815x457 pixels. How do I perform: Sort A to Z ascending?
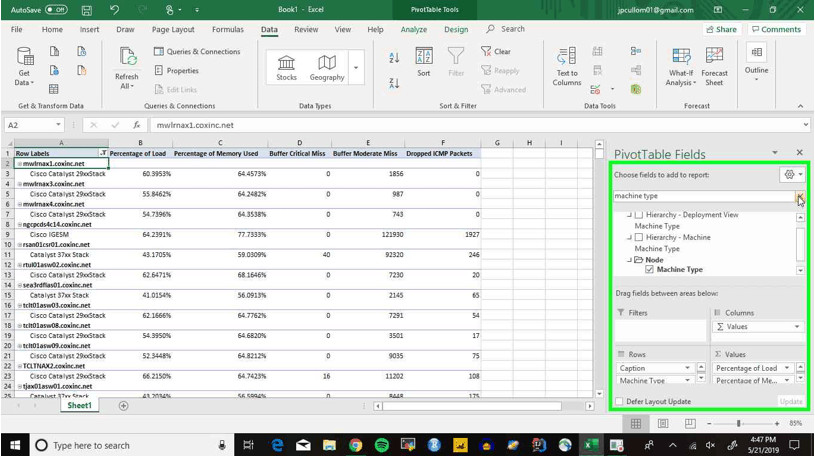click(x=394, y=58)
